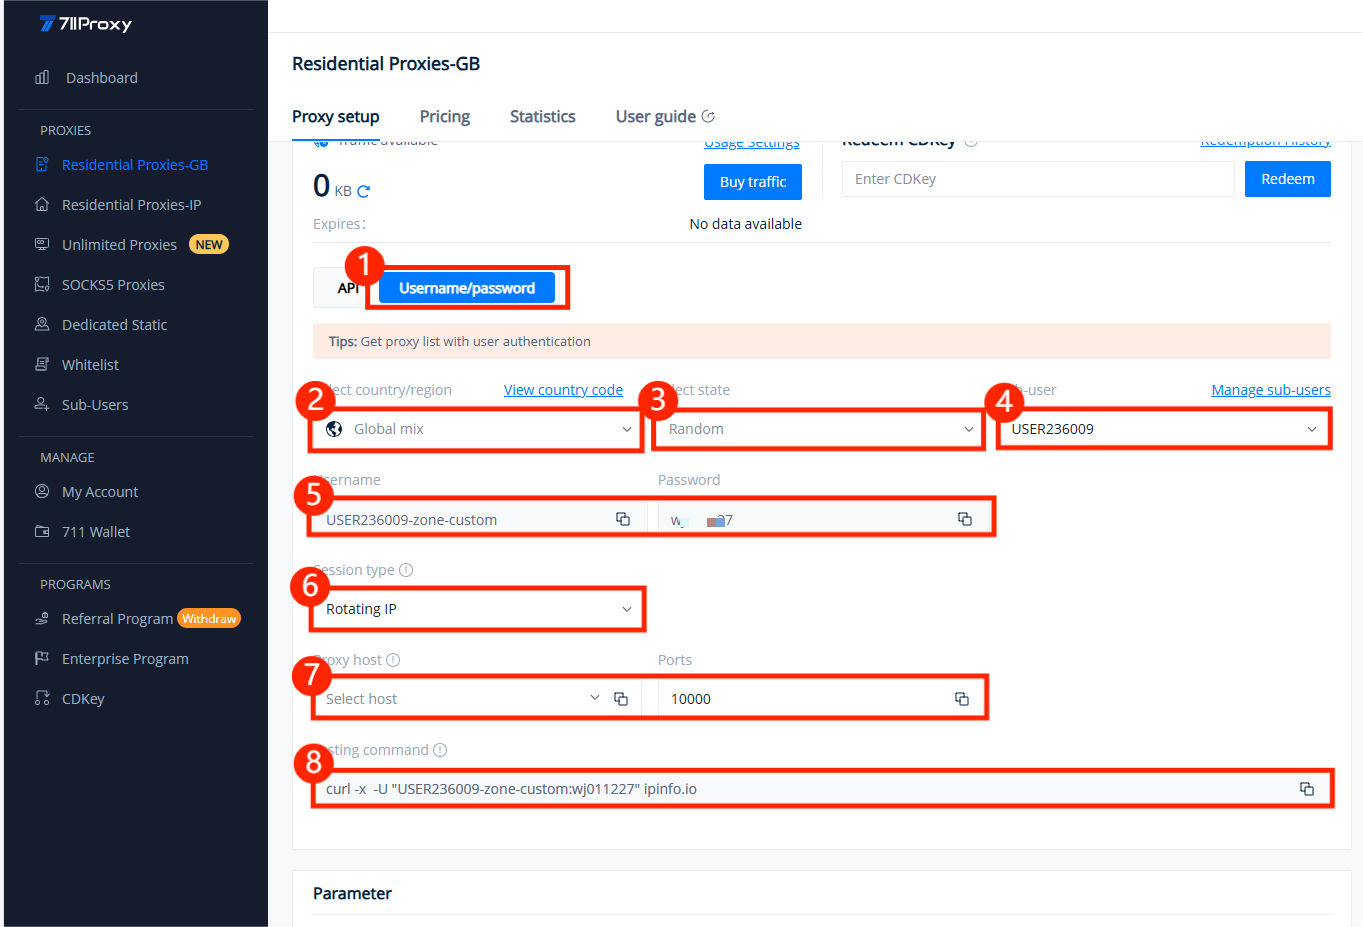
Task: Click the Unlimited Proxies sidebar icon
Action: pos(42,244)
